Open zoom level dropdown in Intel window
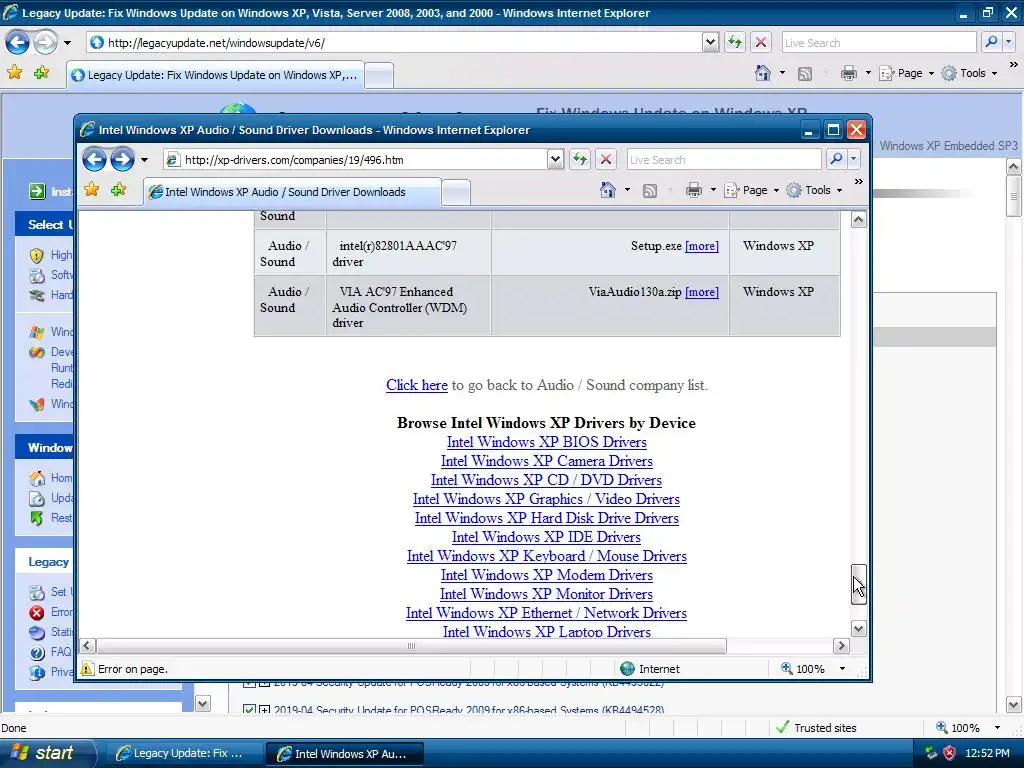This screenshot has width=1024, height=768. pos(842,669)
